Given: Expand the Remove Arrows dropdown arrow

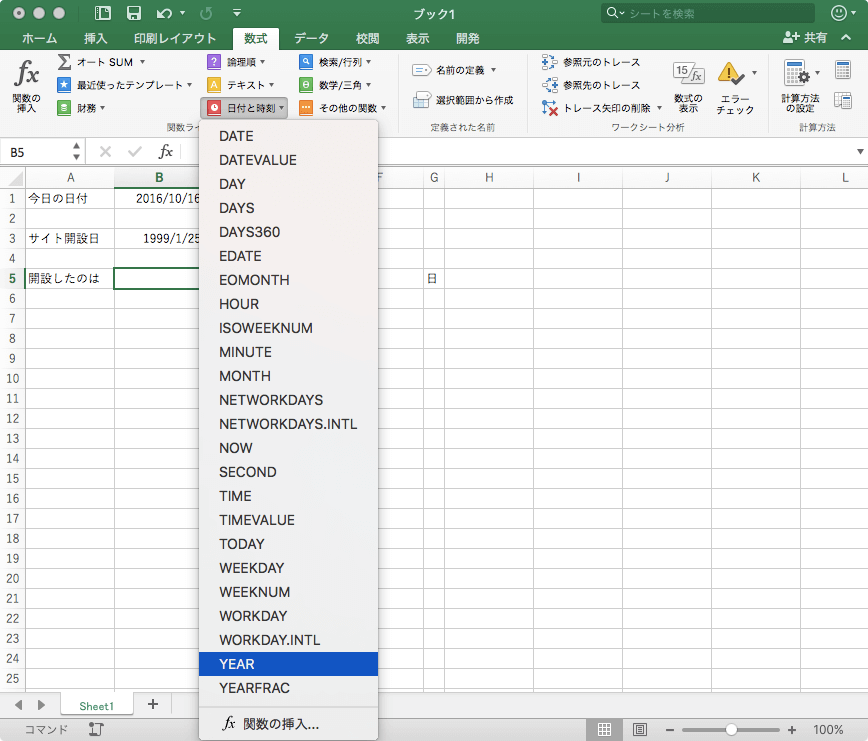Looking at the screenshot, I should 659,108.
